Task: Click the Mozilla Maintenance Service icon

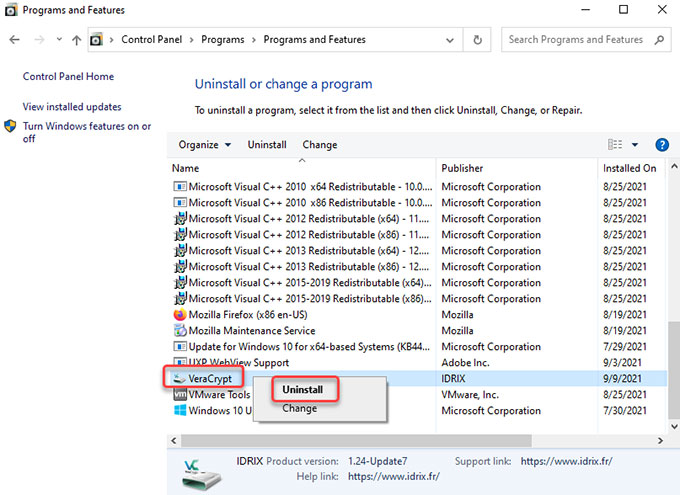Action: [x=180, y=331]
